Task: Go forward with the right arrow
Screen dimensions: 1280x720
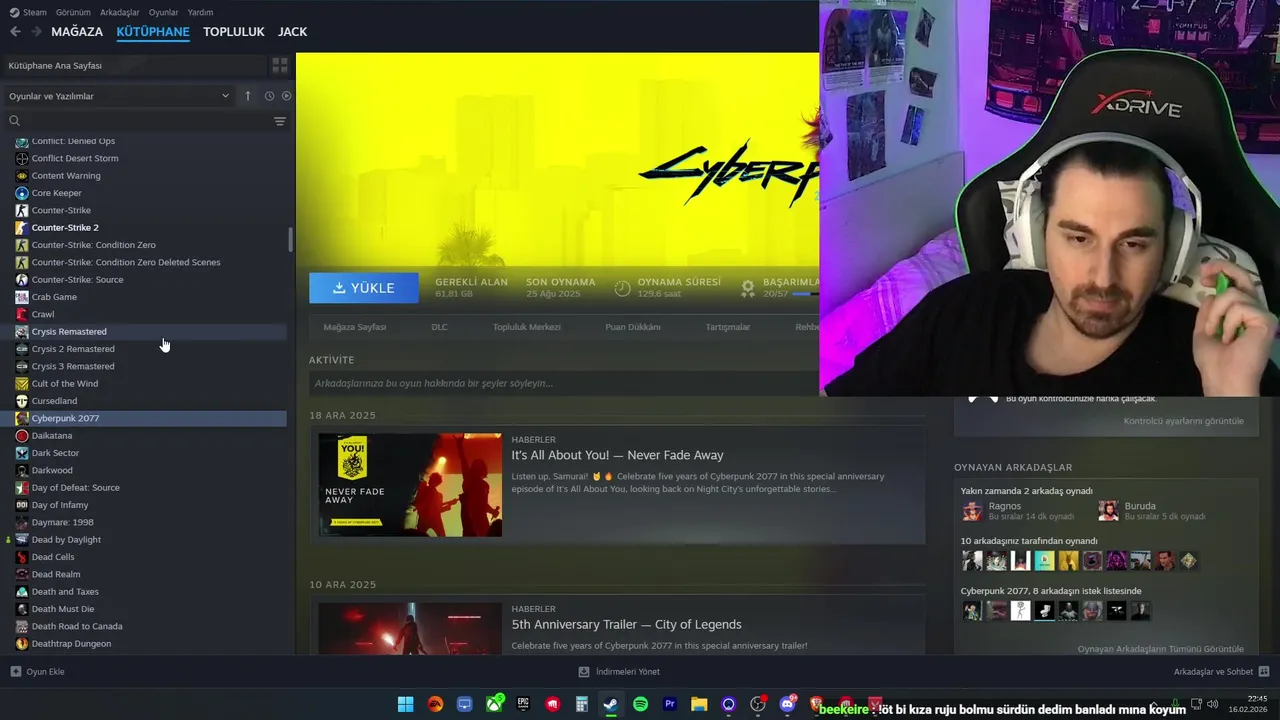Action: point(36,32)
